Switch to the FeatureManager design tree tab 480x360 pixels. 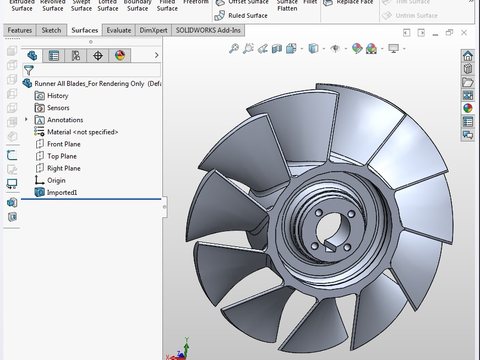(x=32, y=55)
